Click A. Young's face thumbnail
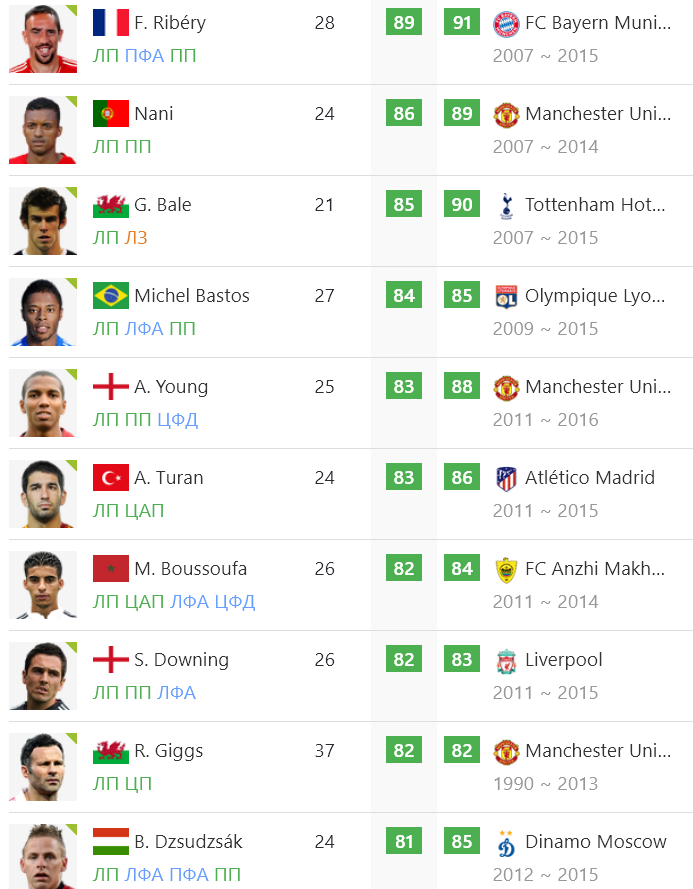This screenshot has width=693, height=889. click(43, 403)
